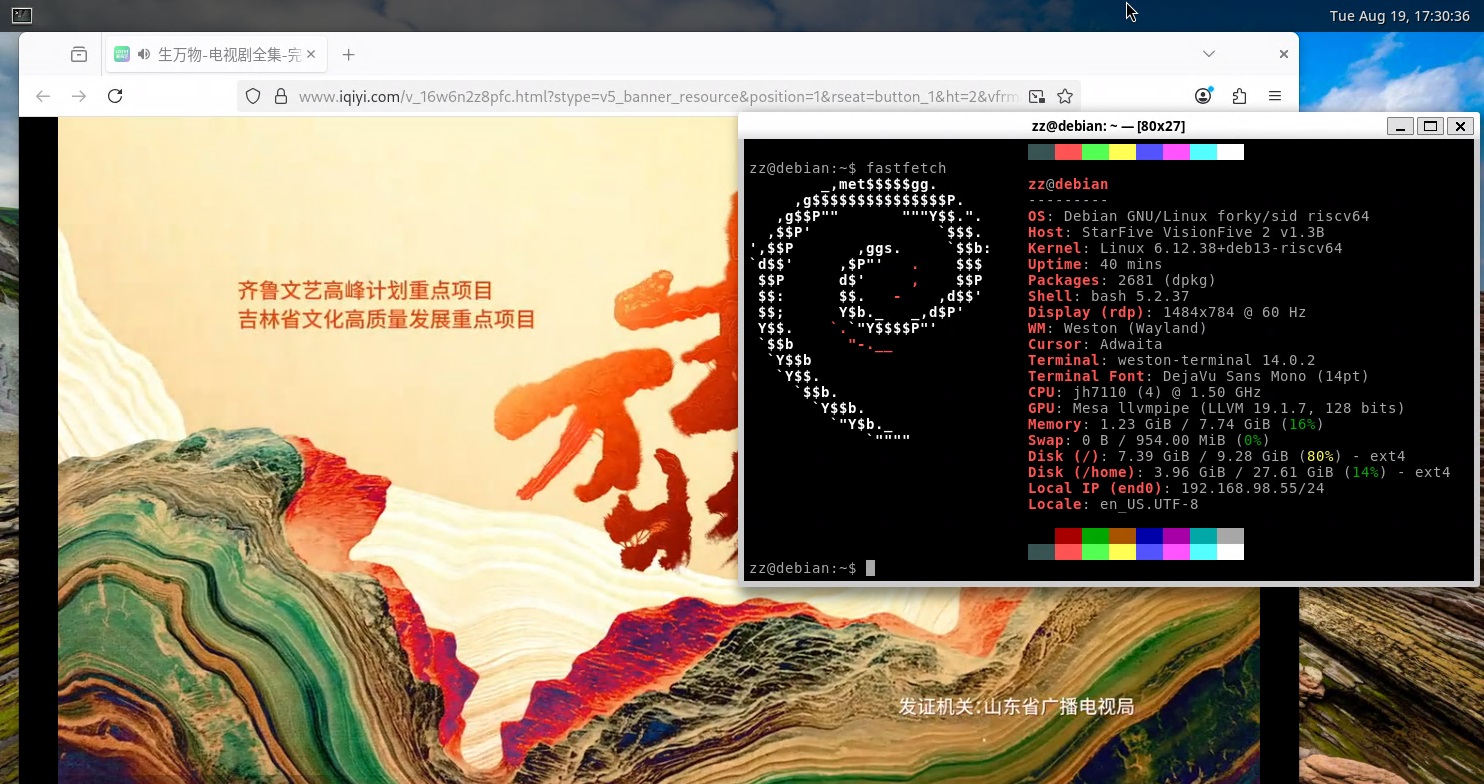1484x784 pixels.
Task: Open the Firefox View recent browsing icon
Action: click(x=79, y=55)
